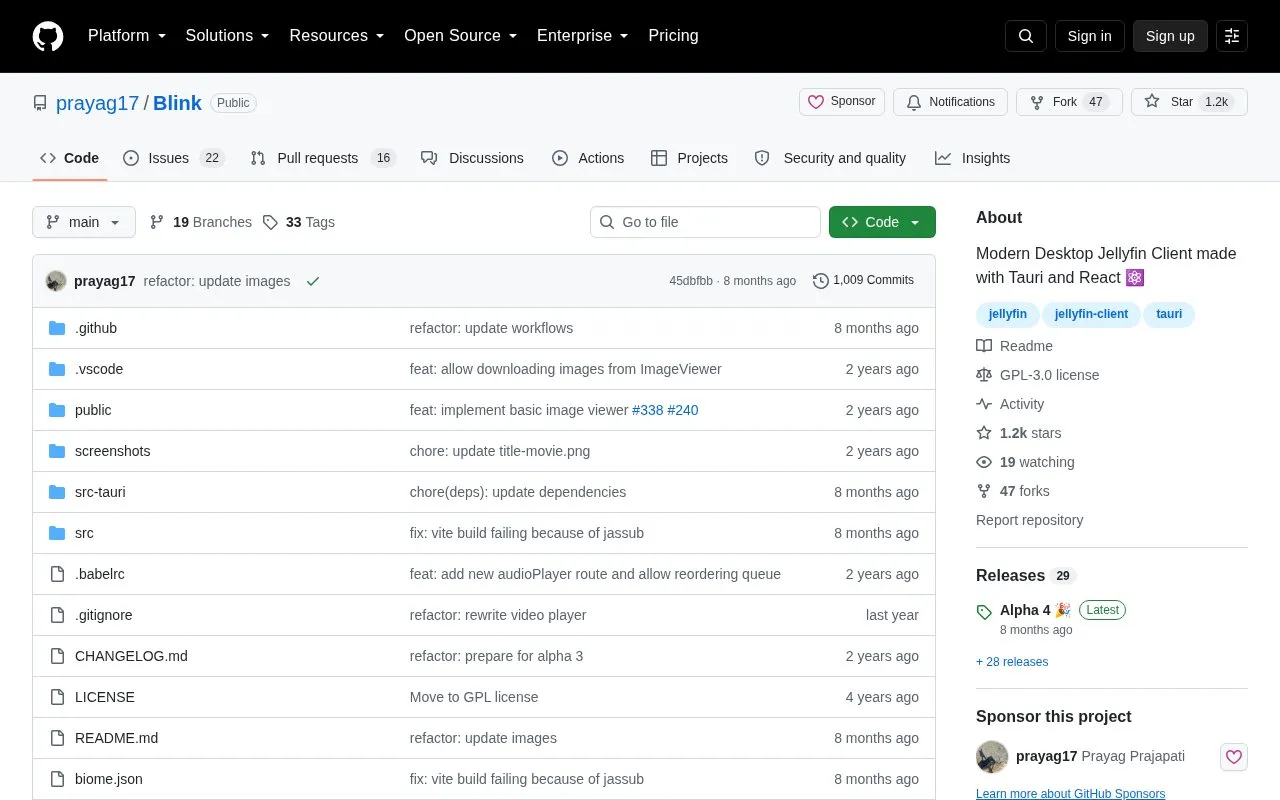
Task: Toggle Notifications for this repository
Action: pyautogui.click(x=950, y=102)
